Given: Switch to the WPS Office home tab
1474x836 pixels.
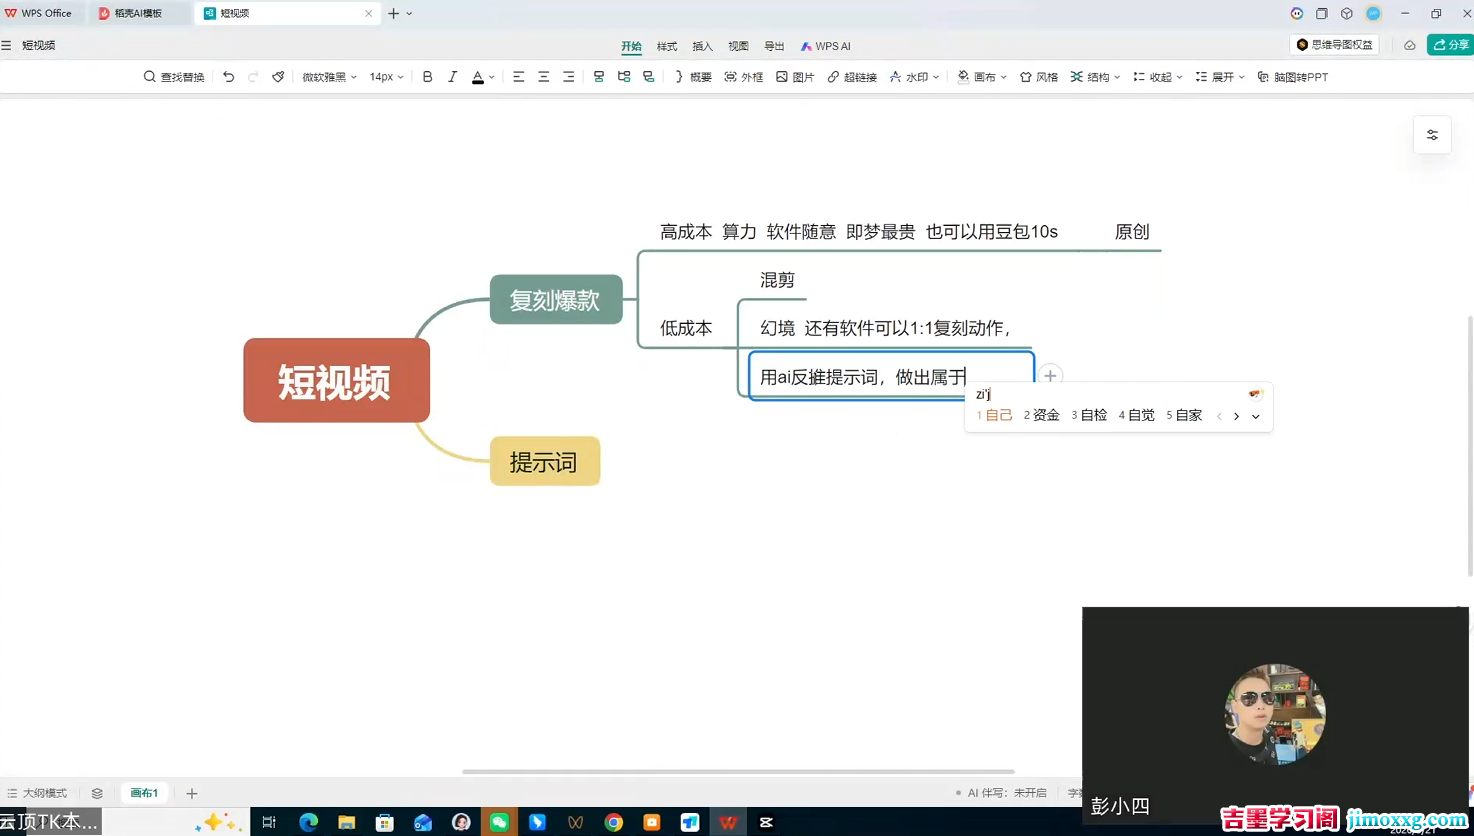Looking at the screenshot, I should 38,13.
